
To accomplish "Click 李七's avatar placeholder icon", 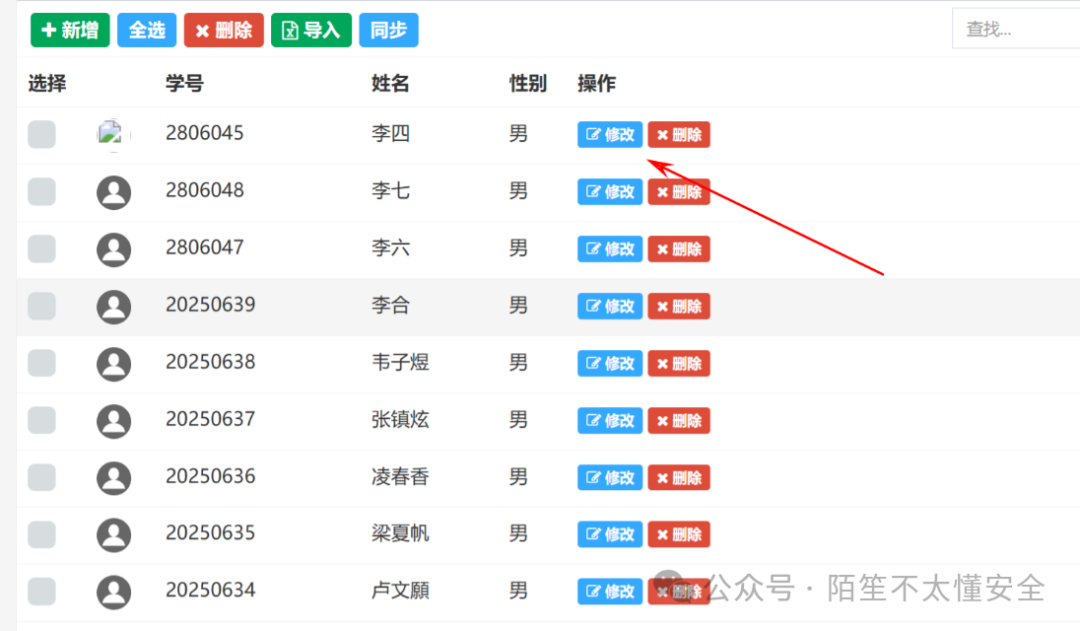I will click(113, 191).
